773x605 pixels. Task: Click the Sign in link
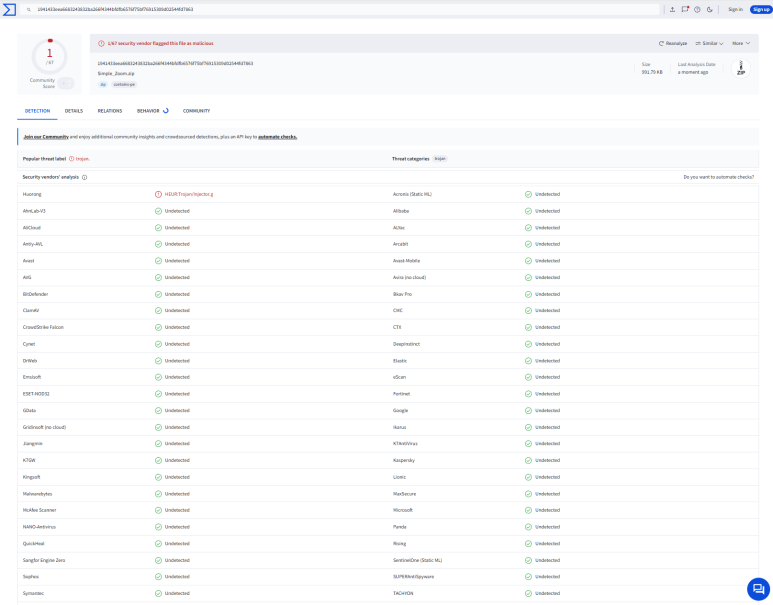[735, 9]
